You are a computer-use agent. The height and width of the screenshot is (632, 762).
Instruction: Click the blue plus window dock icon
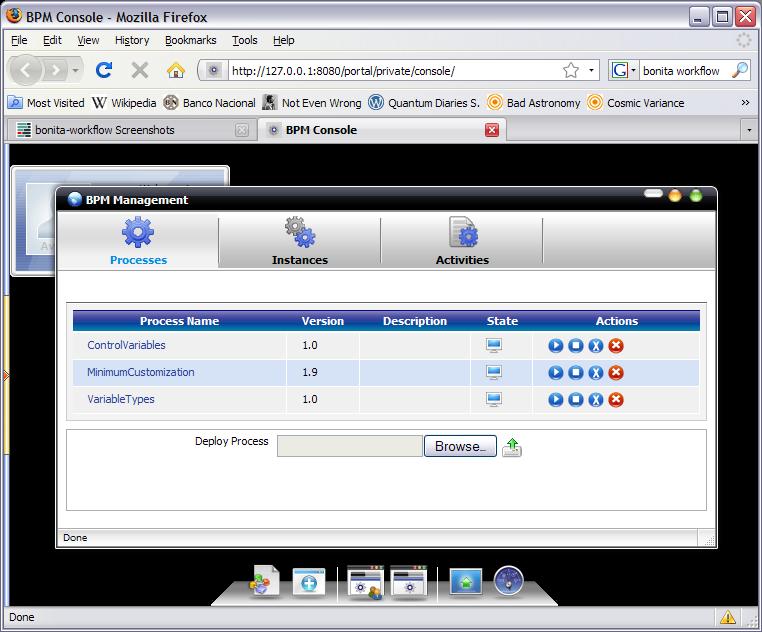click(x=309, y=583)
